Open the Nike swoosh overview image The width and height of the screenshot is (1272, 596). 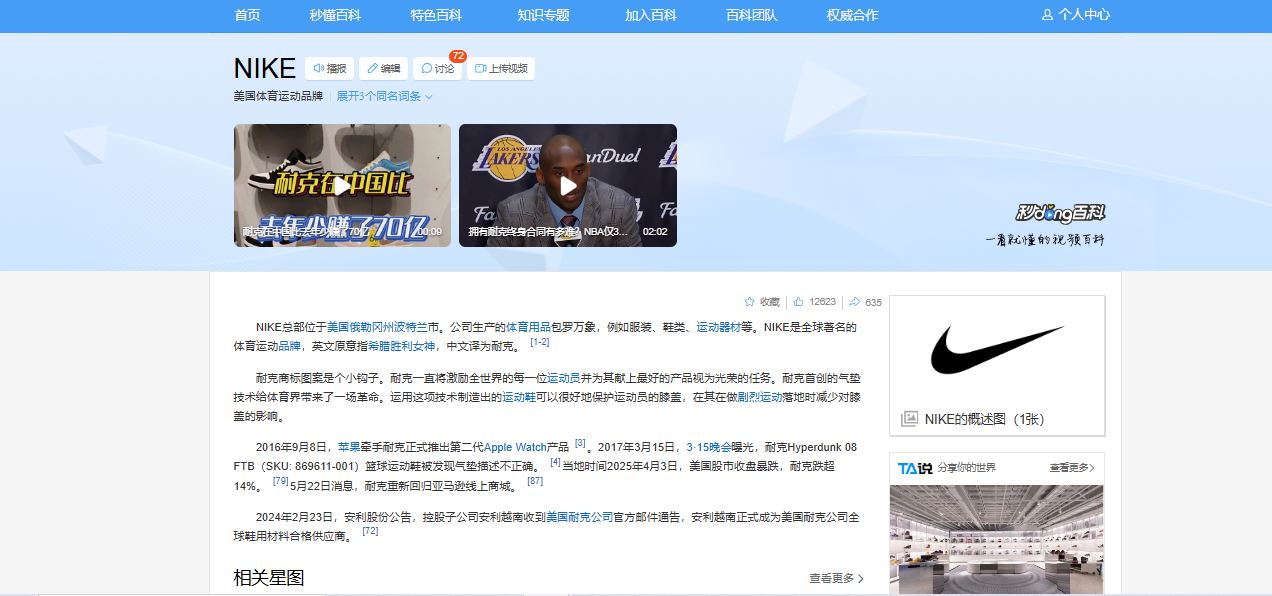click(996, 350)
